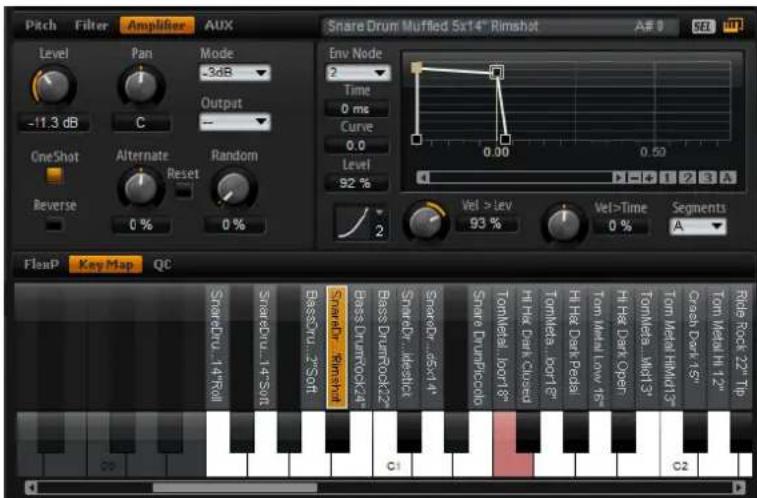Select the Bass DrumRock22" mapping

[x=384, y=347]
